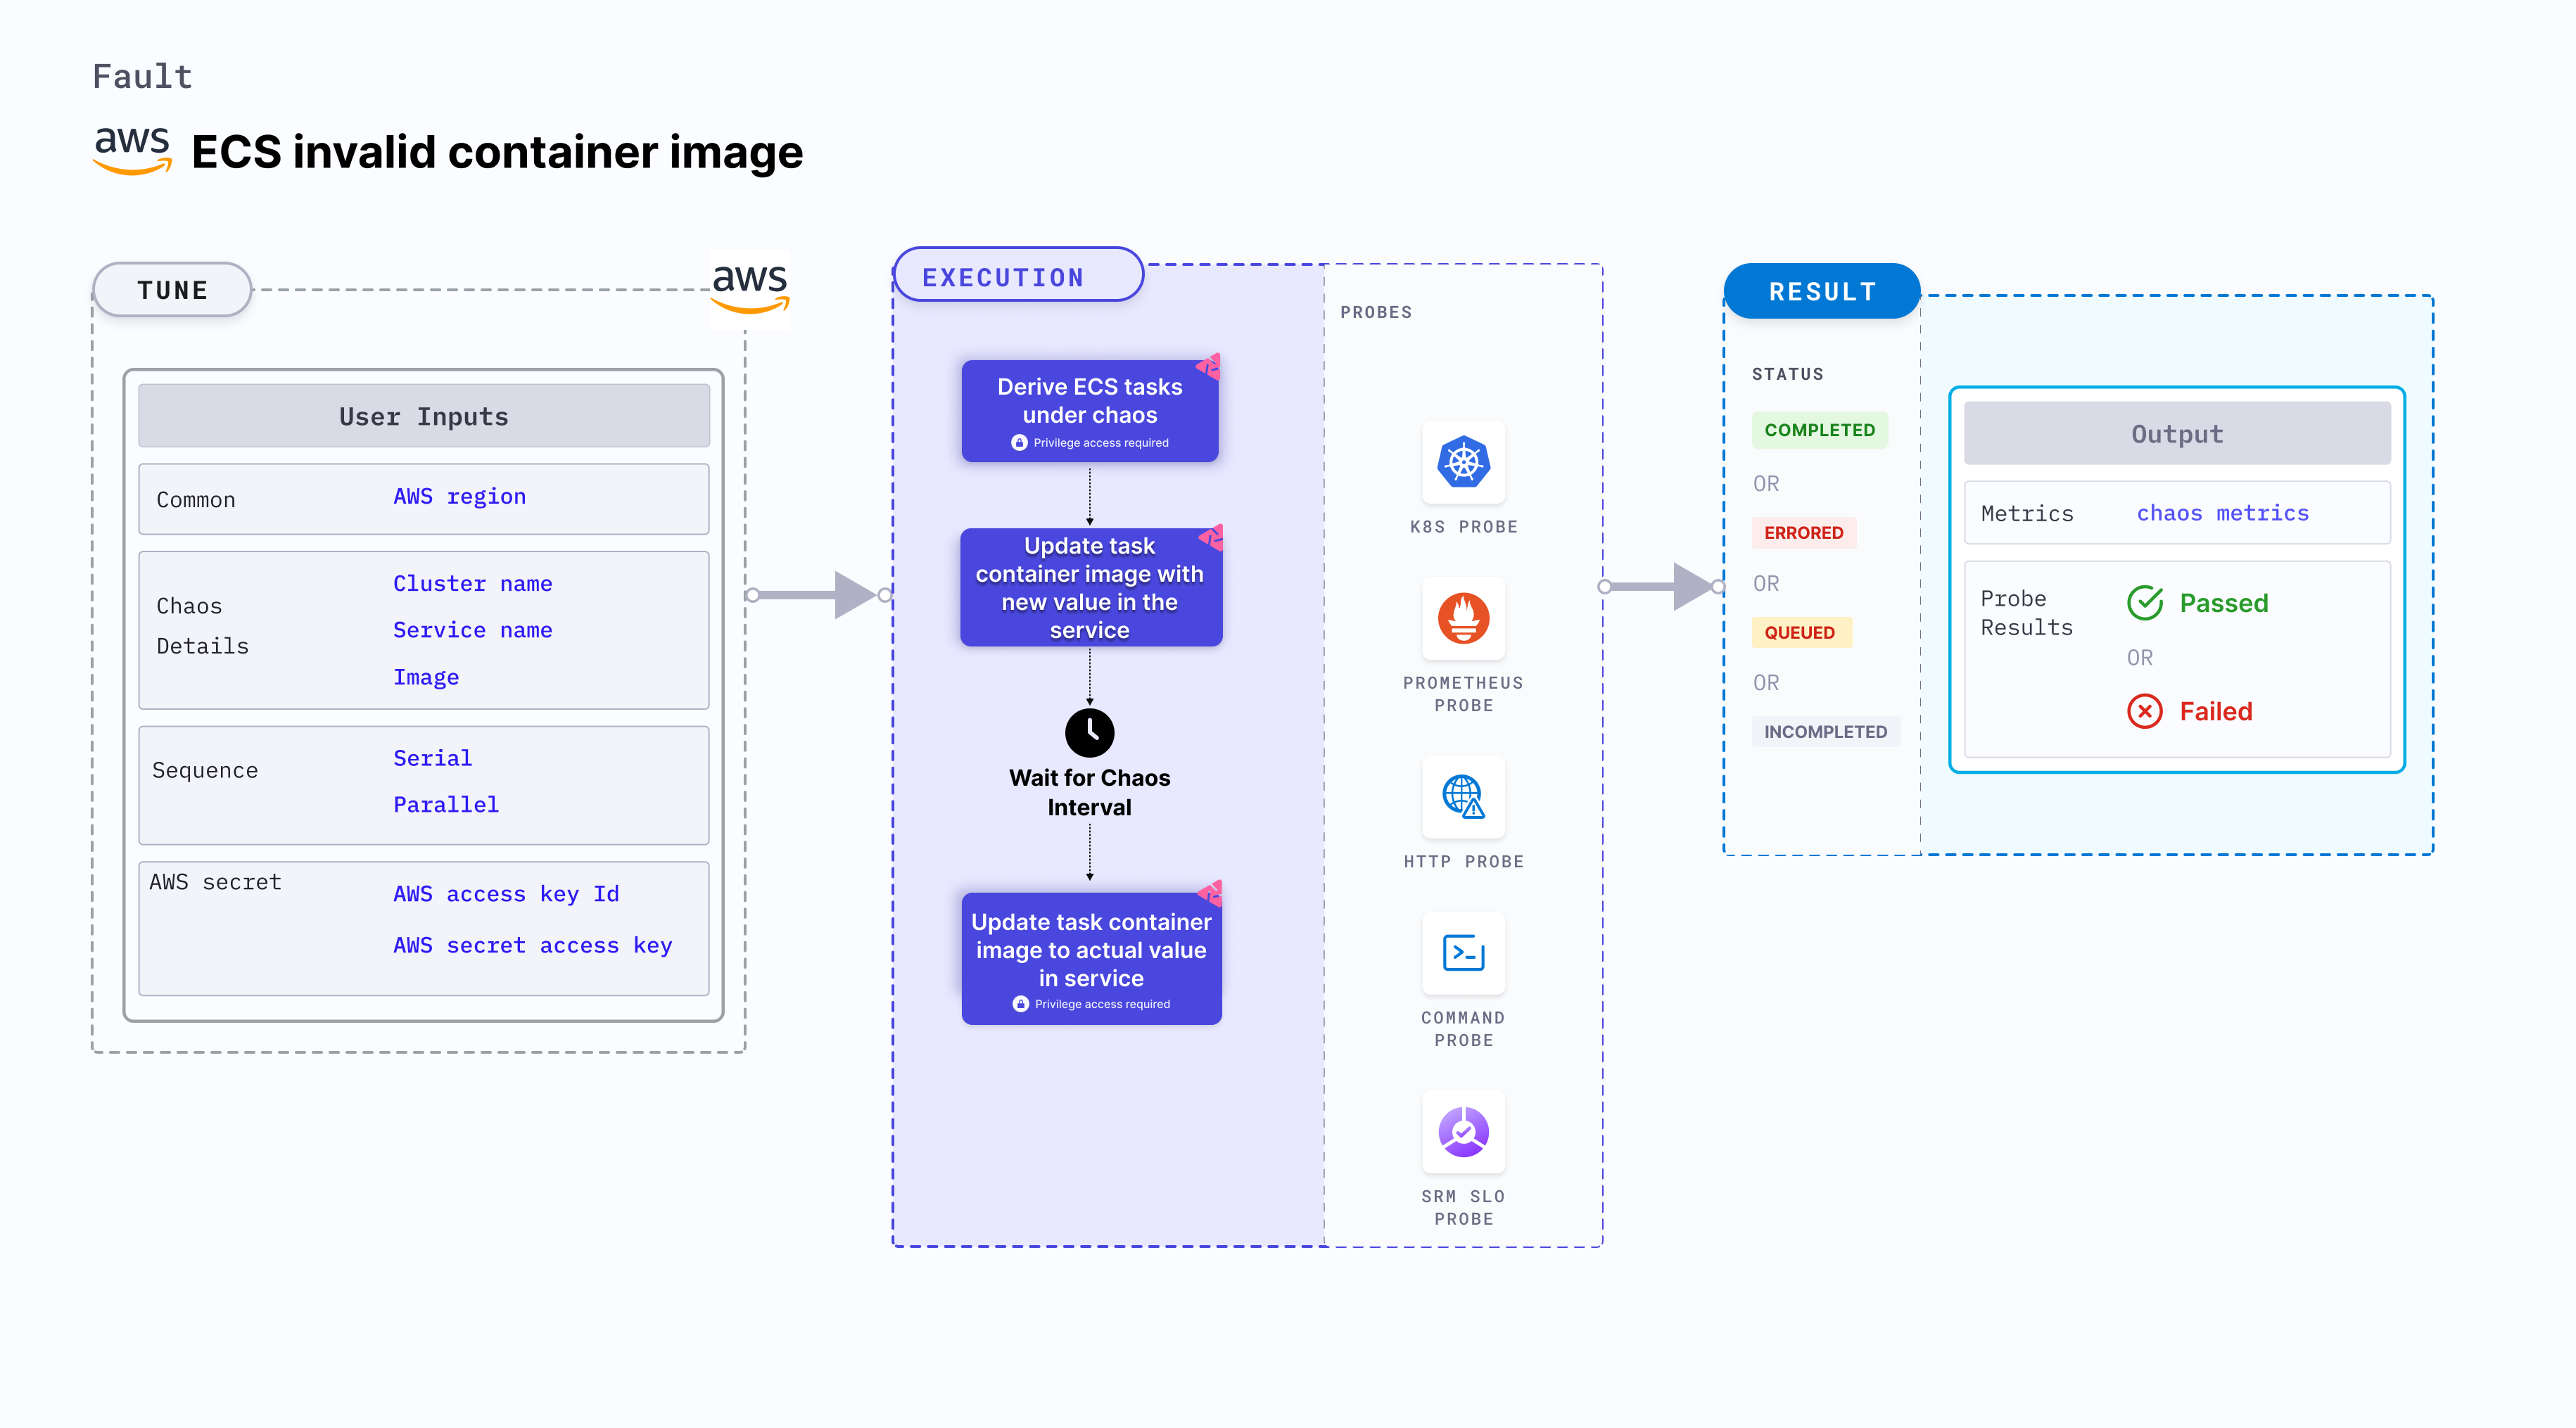
Task: Expand the User Inputs section
Action: click(x=423, y=416)
